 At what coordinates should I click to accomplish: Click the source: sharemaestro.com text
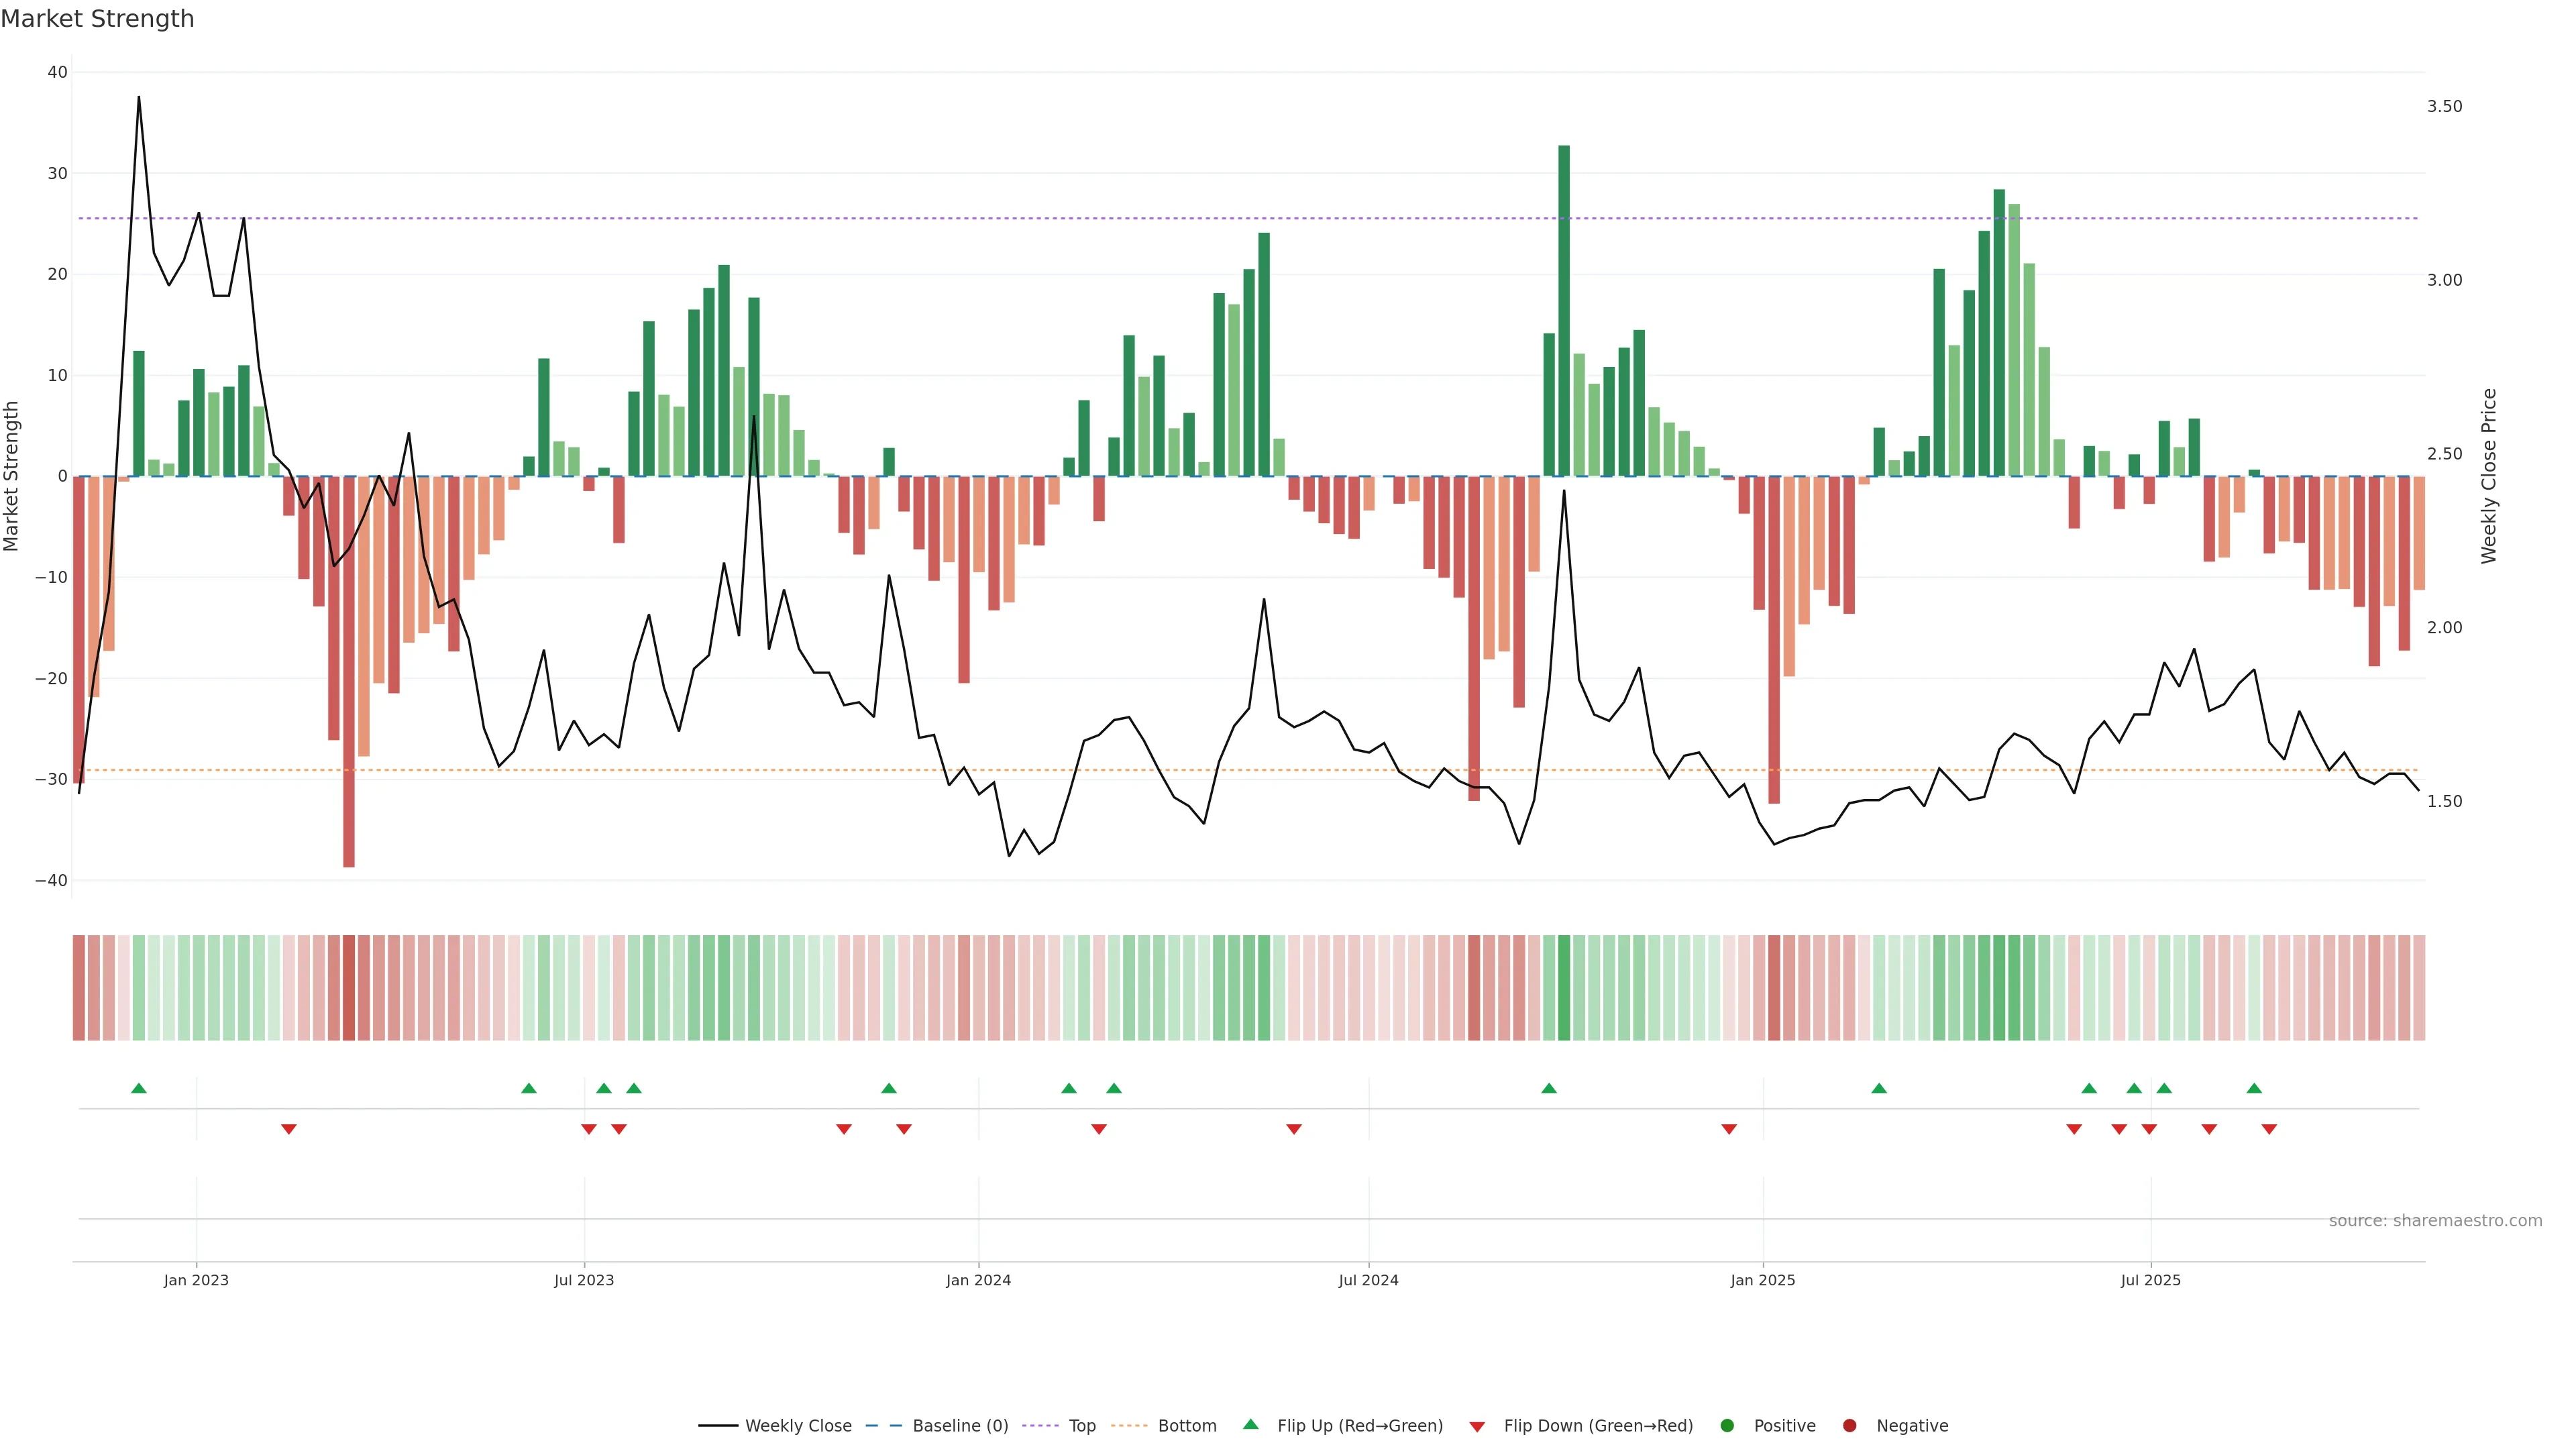2435,1220
